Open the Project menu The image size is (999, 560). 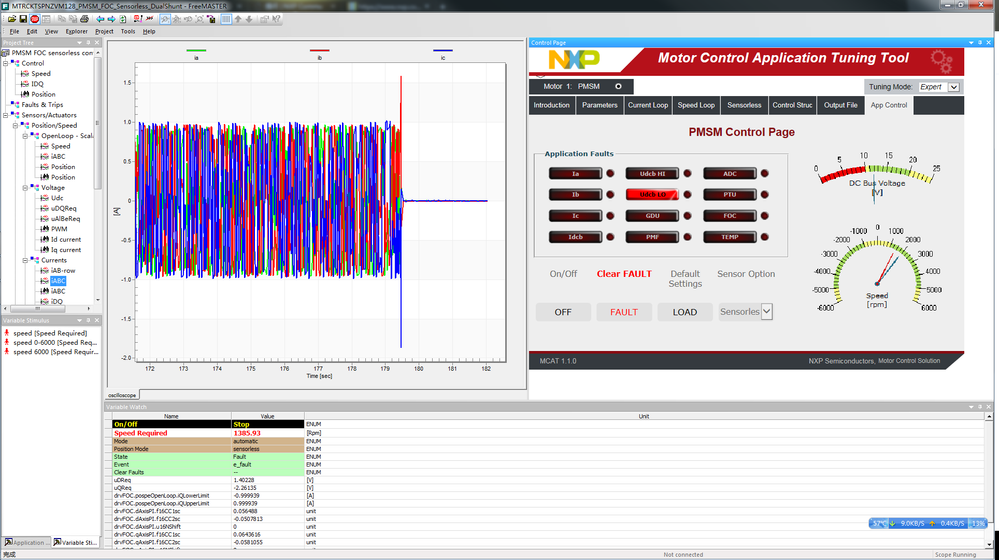click(x=104, y=31)
